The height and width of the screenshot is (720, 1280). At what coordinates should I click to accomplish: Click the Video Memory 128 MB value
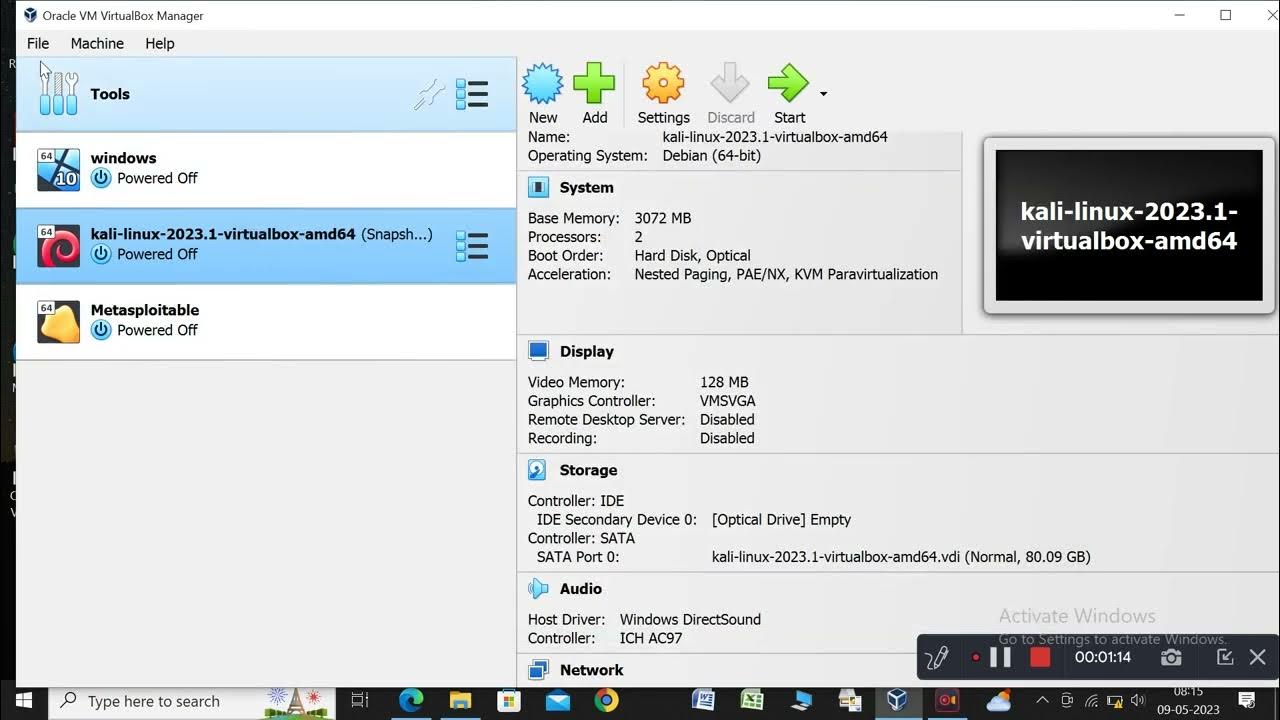(x=724, y=382)
